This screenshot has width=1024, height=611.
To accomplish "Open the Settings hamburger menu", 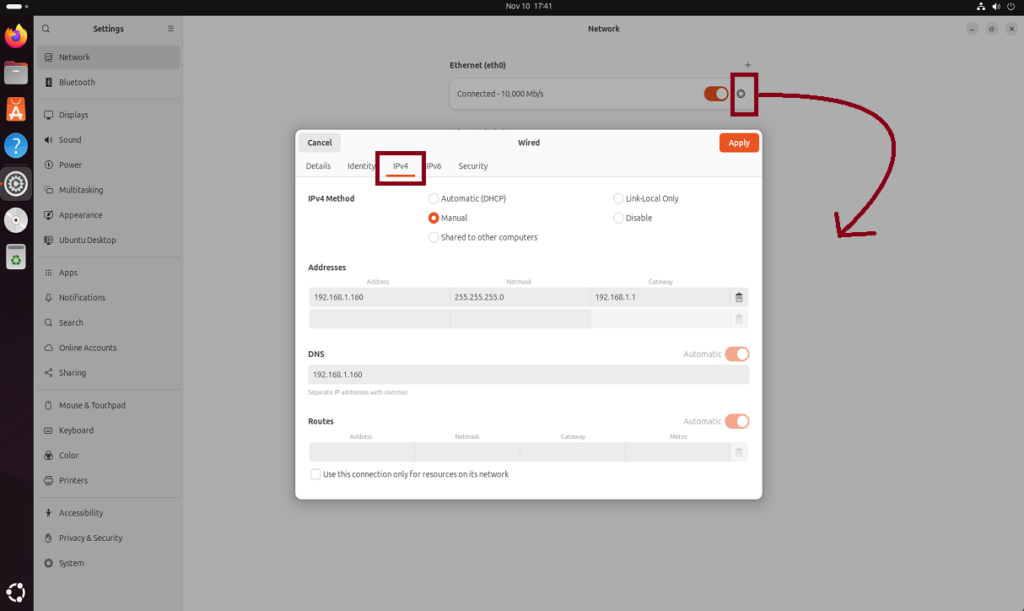I will coord(170,29).
